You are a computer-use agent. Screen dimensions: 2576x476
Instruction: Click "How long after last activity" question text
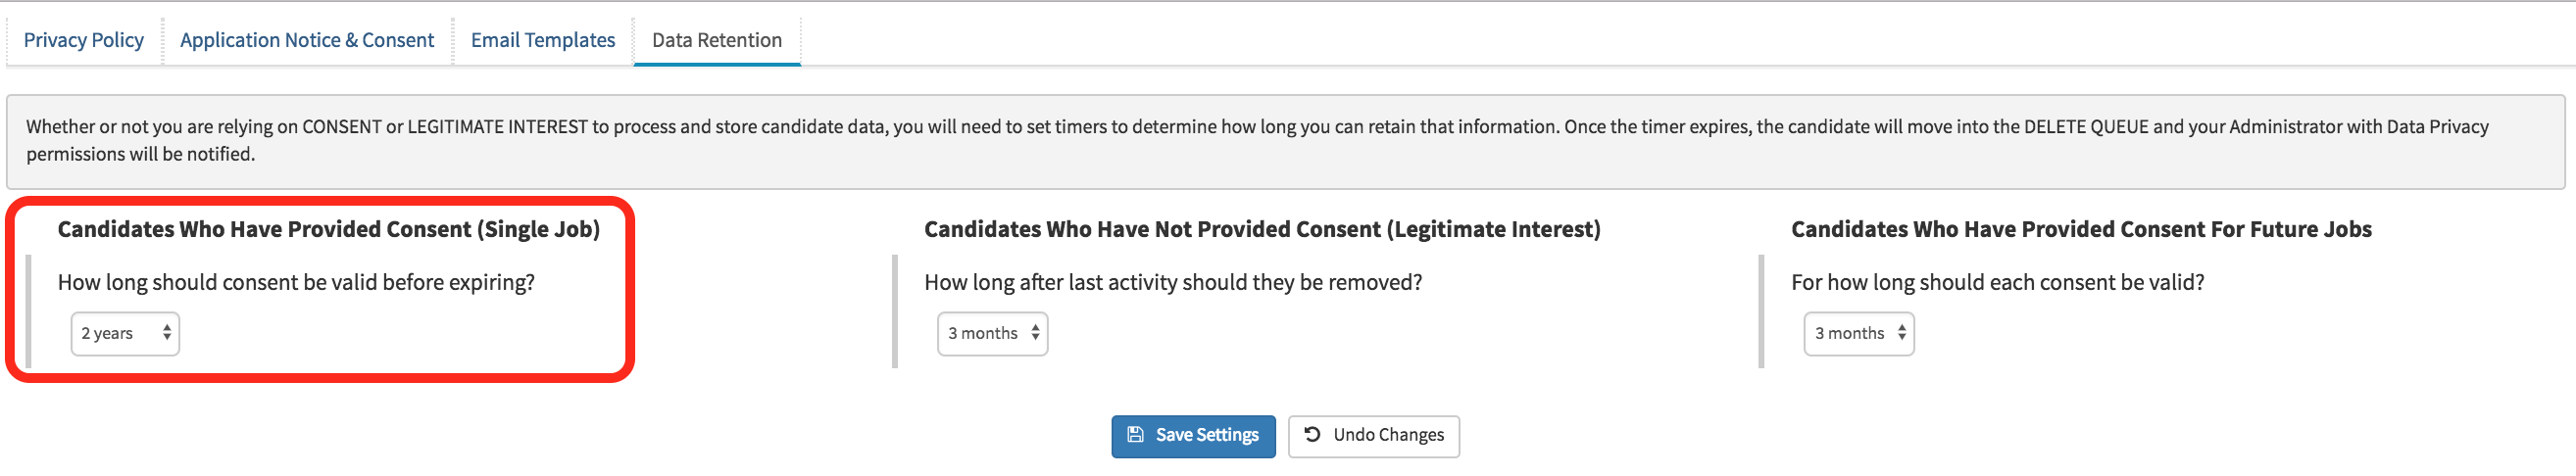[1173, 283]
